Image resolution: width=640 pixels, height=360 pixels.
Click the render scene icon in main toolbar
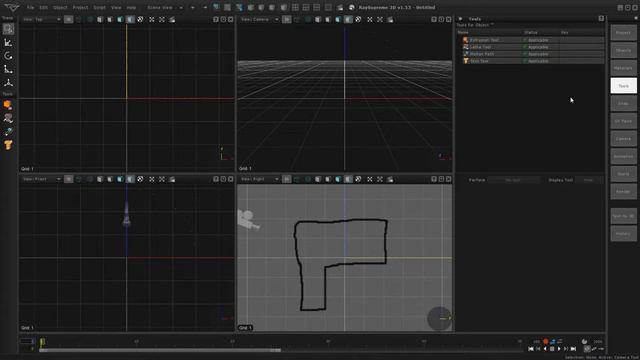tap(340, 7)
